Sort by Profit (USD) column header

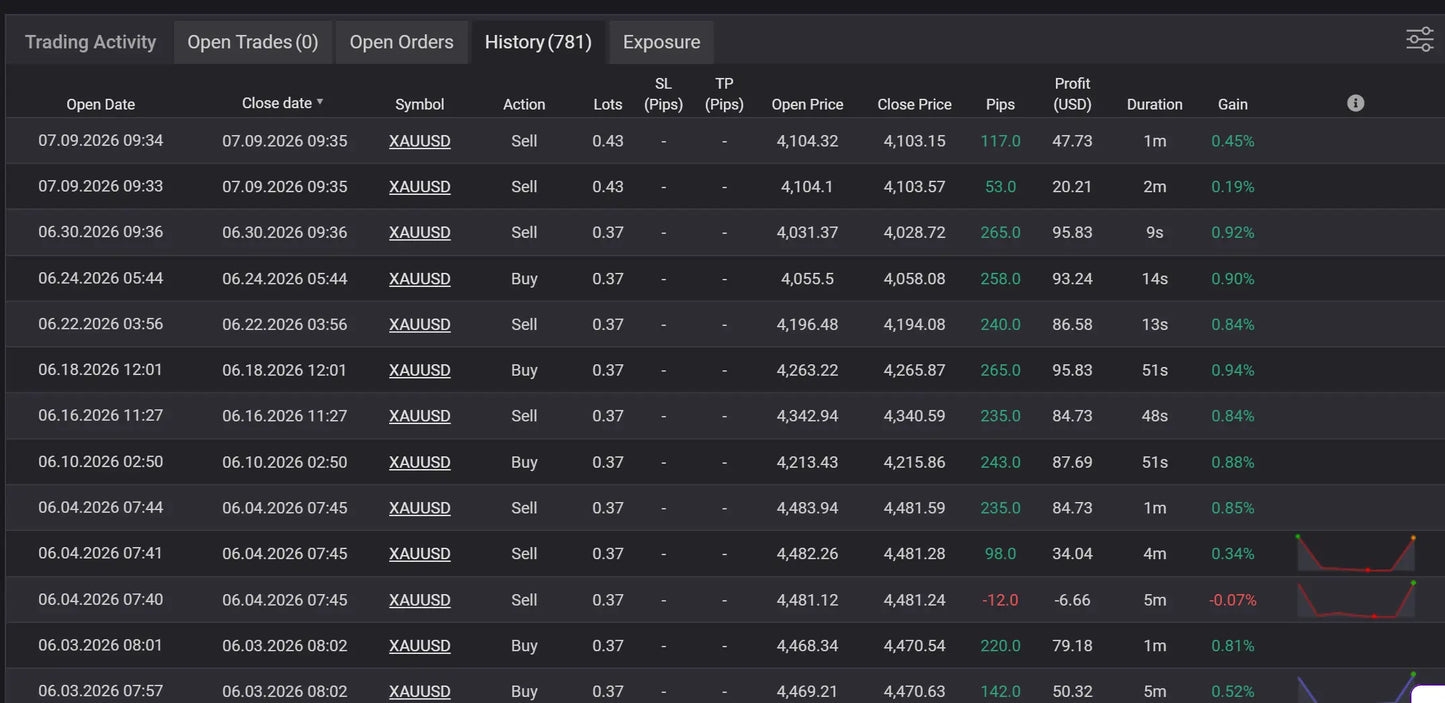coord(1072,94)
